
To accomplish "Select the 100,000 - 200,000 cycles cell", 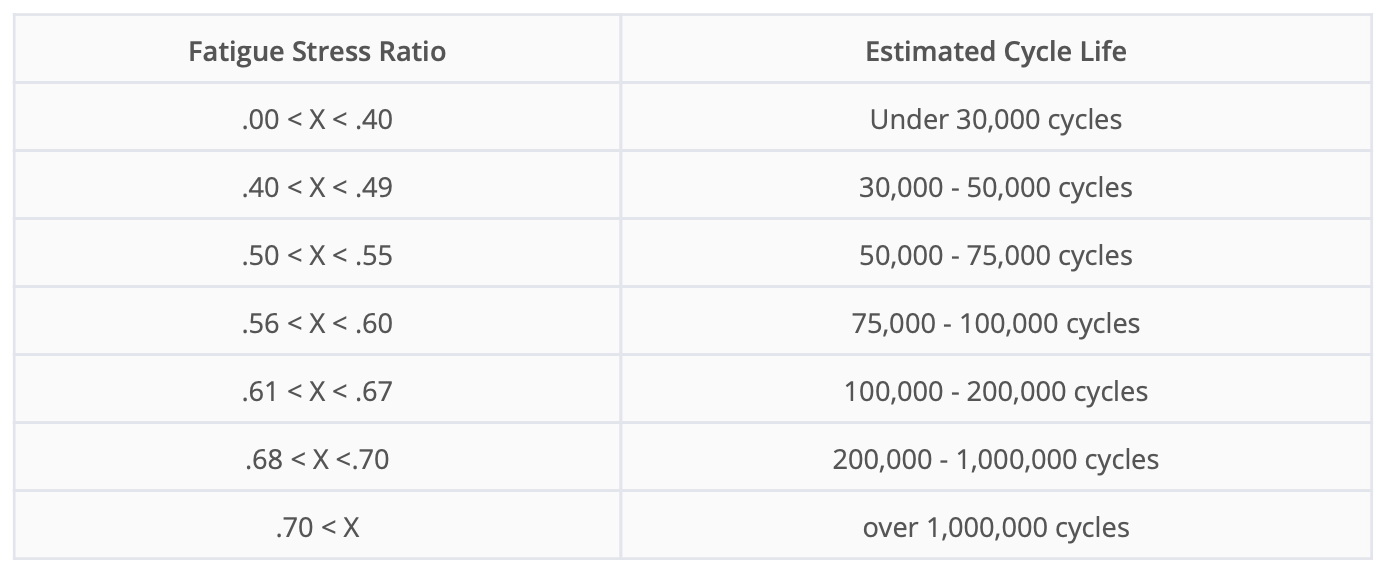I will (x=995, y=391).
